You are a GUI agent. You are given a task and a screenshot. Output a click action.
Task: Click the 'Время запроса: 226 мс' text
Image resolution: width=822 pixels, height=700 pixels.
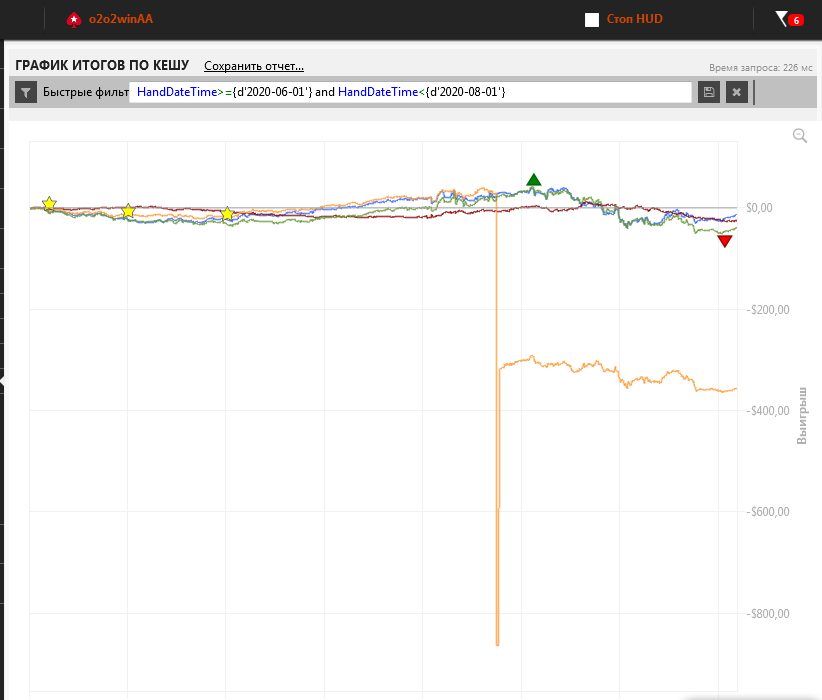pos(761,68)
